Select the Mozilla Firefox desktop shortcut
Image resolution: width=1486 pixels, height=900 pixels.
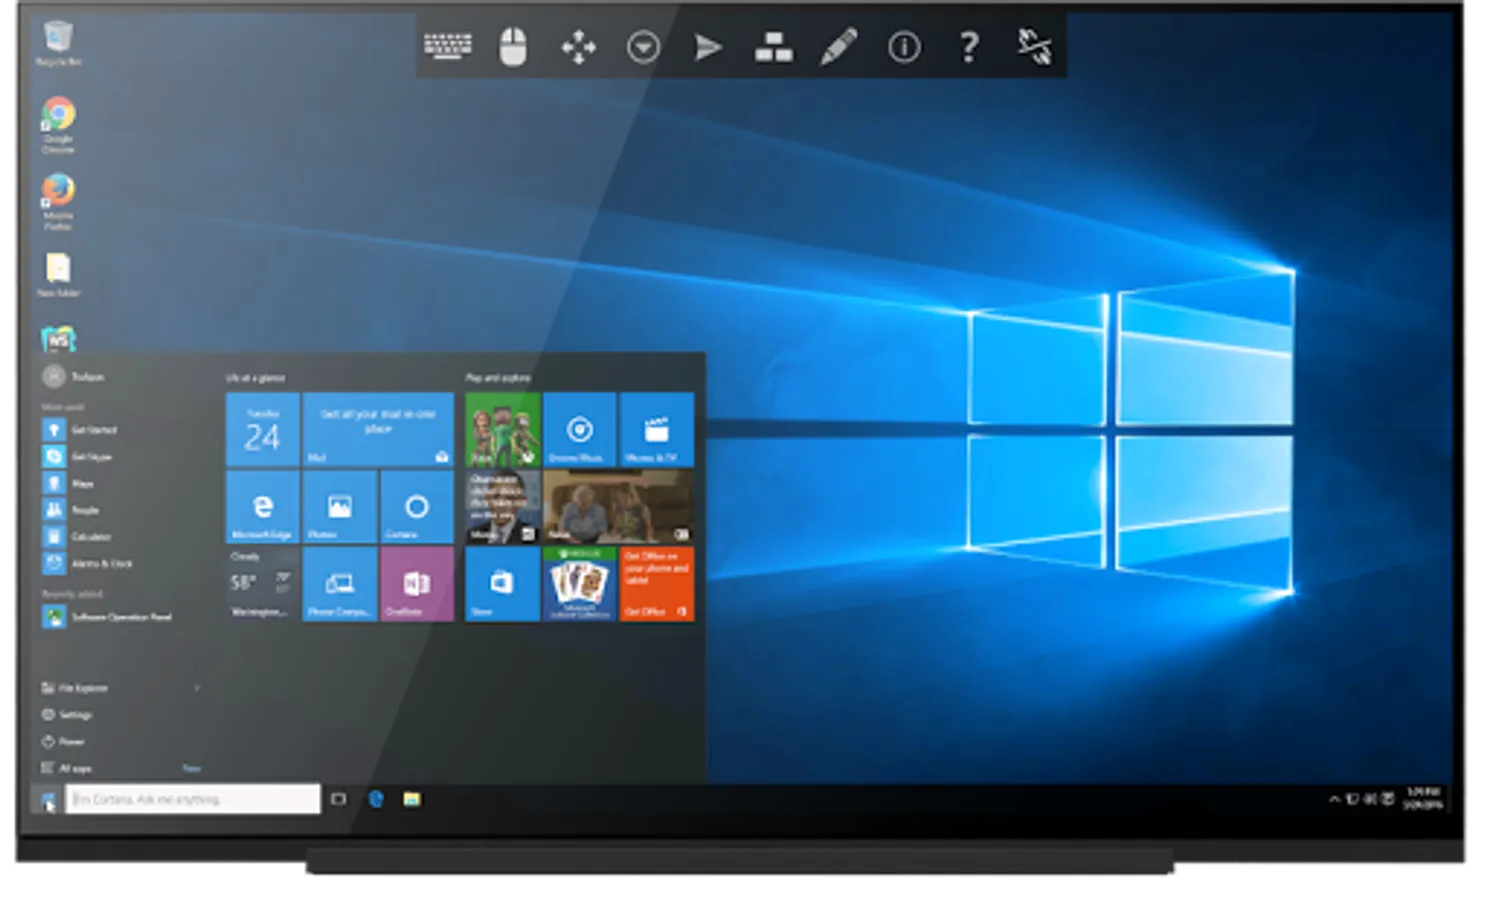coord(58,202)
